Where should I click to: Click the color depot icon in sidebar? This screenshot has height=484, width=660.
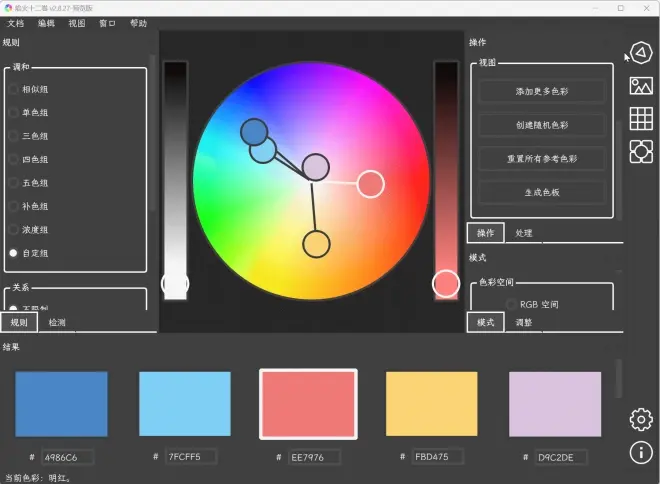(641, 151)
